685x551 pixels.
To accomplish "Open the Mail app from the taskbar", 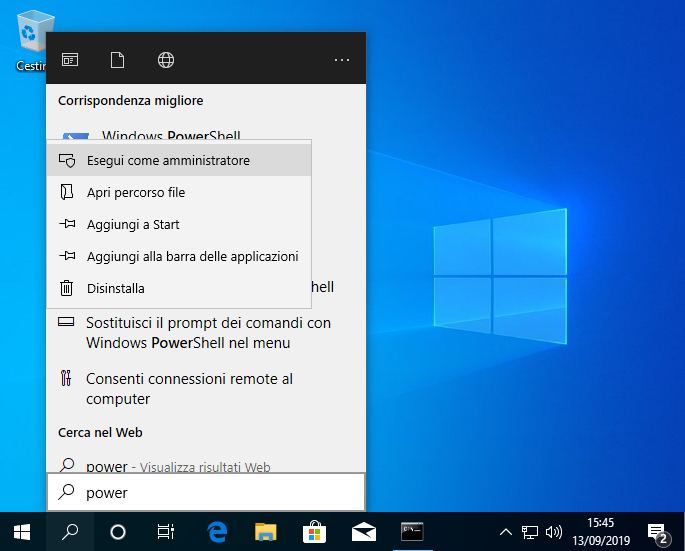I will point(363,532).
